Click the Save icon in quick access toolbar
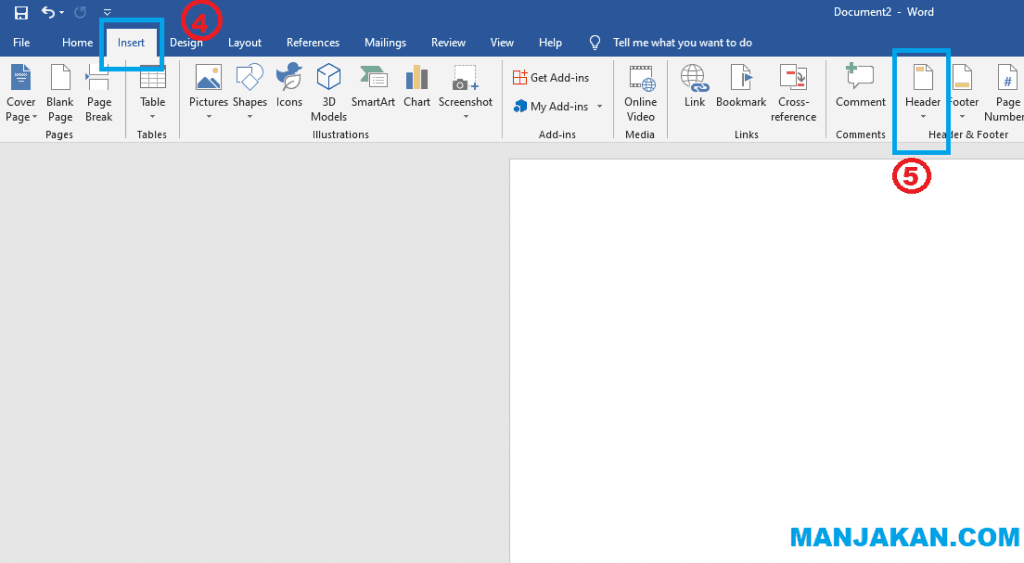 click(21, 12)
